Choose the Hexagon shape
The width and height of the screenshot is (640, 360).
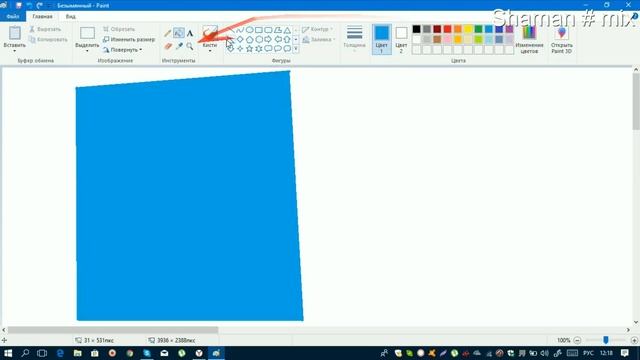click(259, 39)
